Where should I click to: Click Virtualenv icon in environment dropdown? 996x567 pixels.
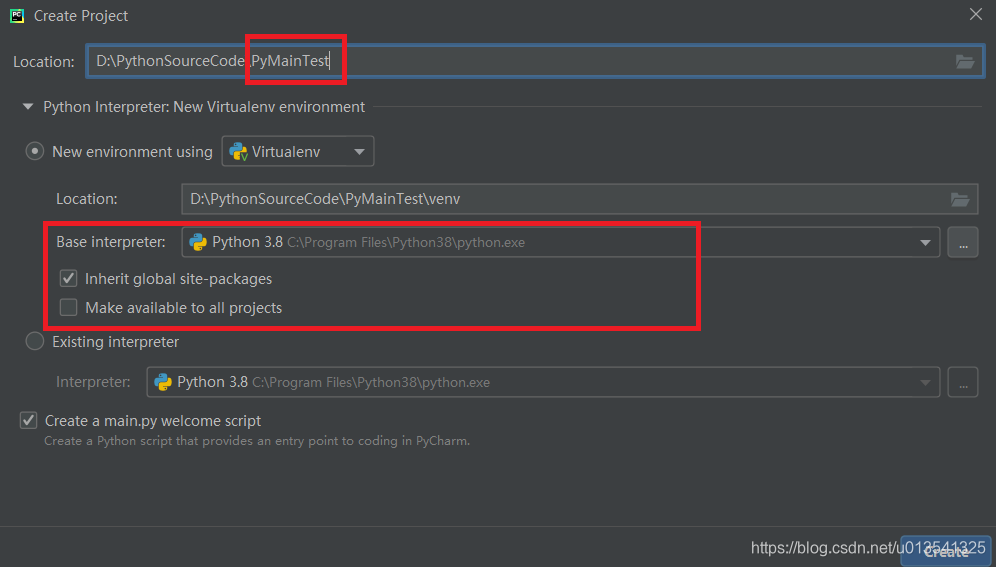[238, 152]
